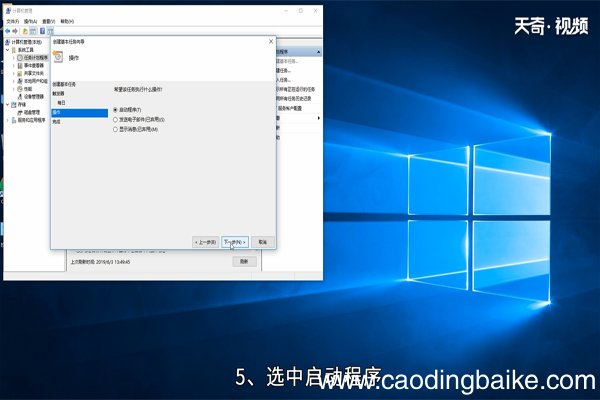600x400 pixels.
Task: Open the 文件(F) menu
Action: [x=13, y=21]
